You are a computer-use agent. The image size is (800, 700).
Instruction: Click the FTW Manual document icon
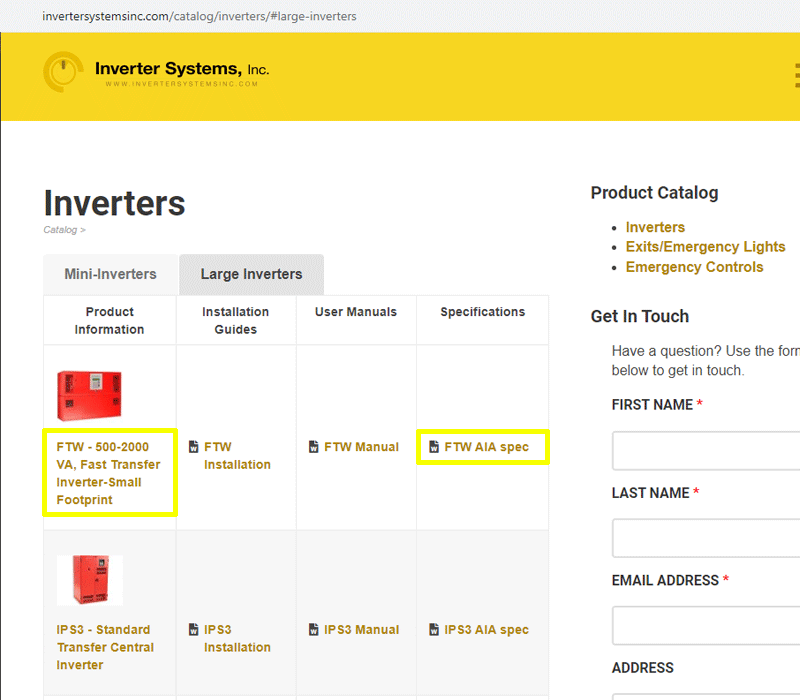click(x=314, y=447)
